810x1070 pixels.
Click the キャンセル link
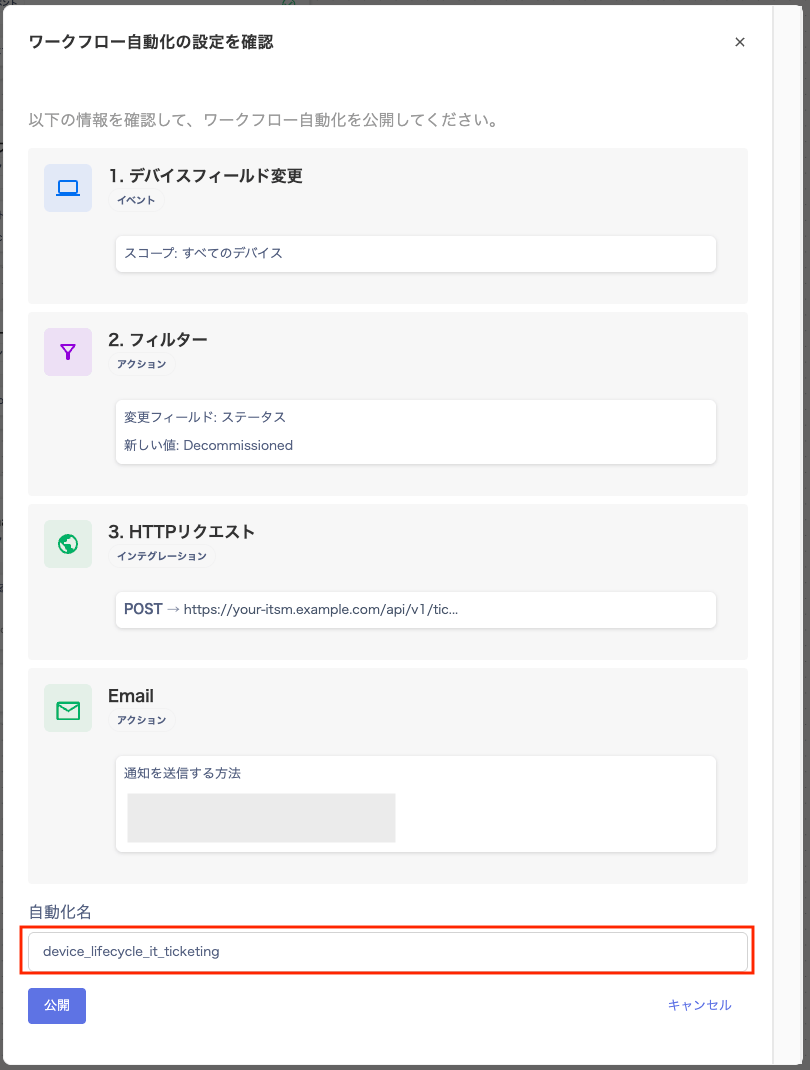point(699,1005)
